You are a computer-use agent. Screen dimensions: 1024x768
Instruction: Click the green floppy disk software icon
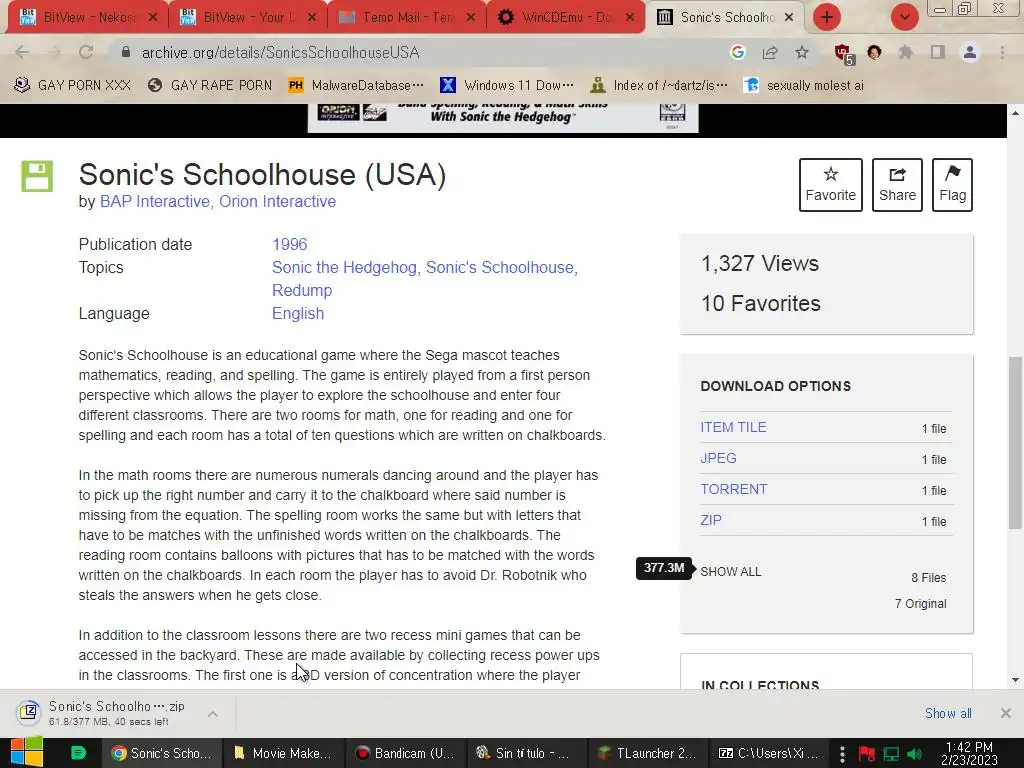[x=37, y=176]
